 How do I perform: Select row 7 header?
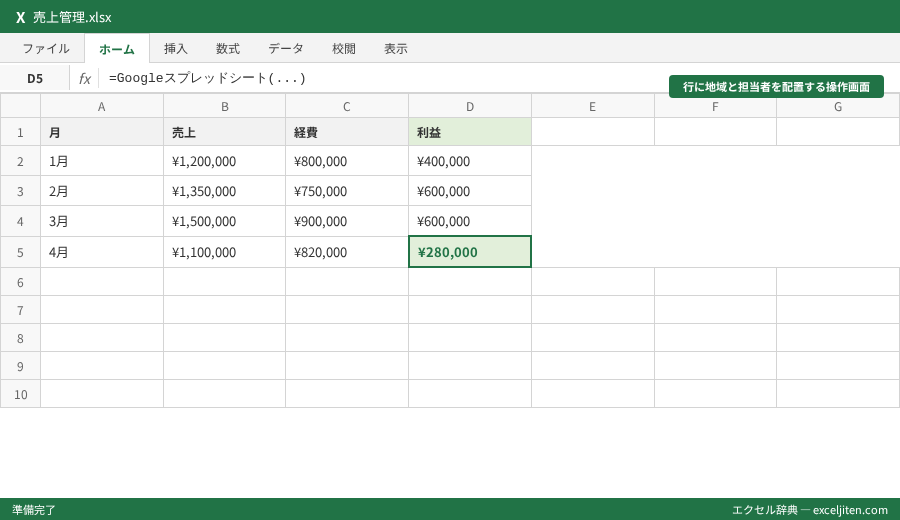point(20,310)
